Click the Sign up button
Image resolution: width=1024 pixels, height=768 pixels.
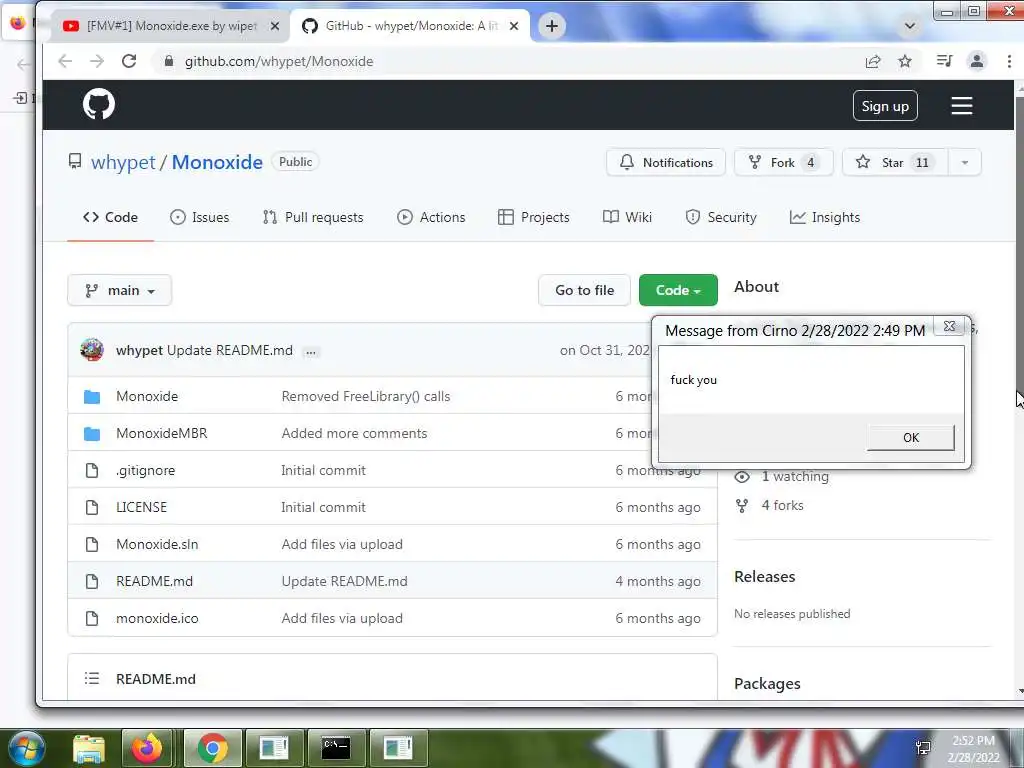point(885,106)
